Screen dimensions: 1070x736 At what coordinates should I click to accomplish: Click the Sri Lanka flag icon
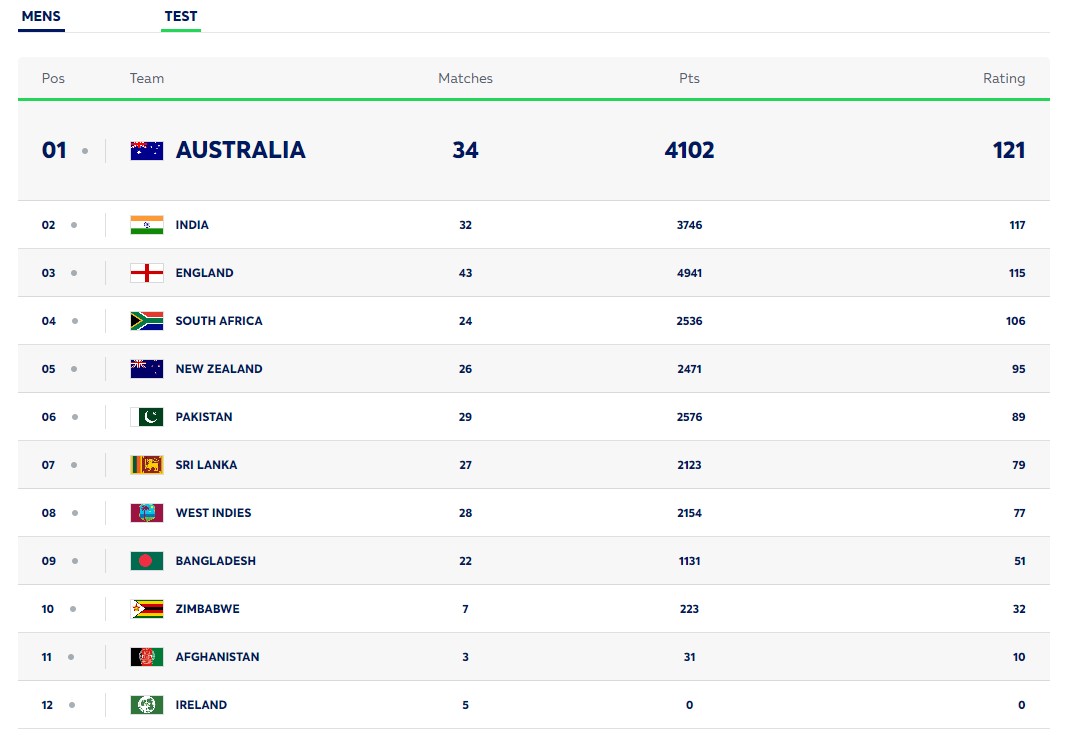[x=147, y=465]
